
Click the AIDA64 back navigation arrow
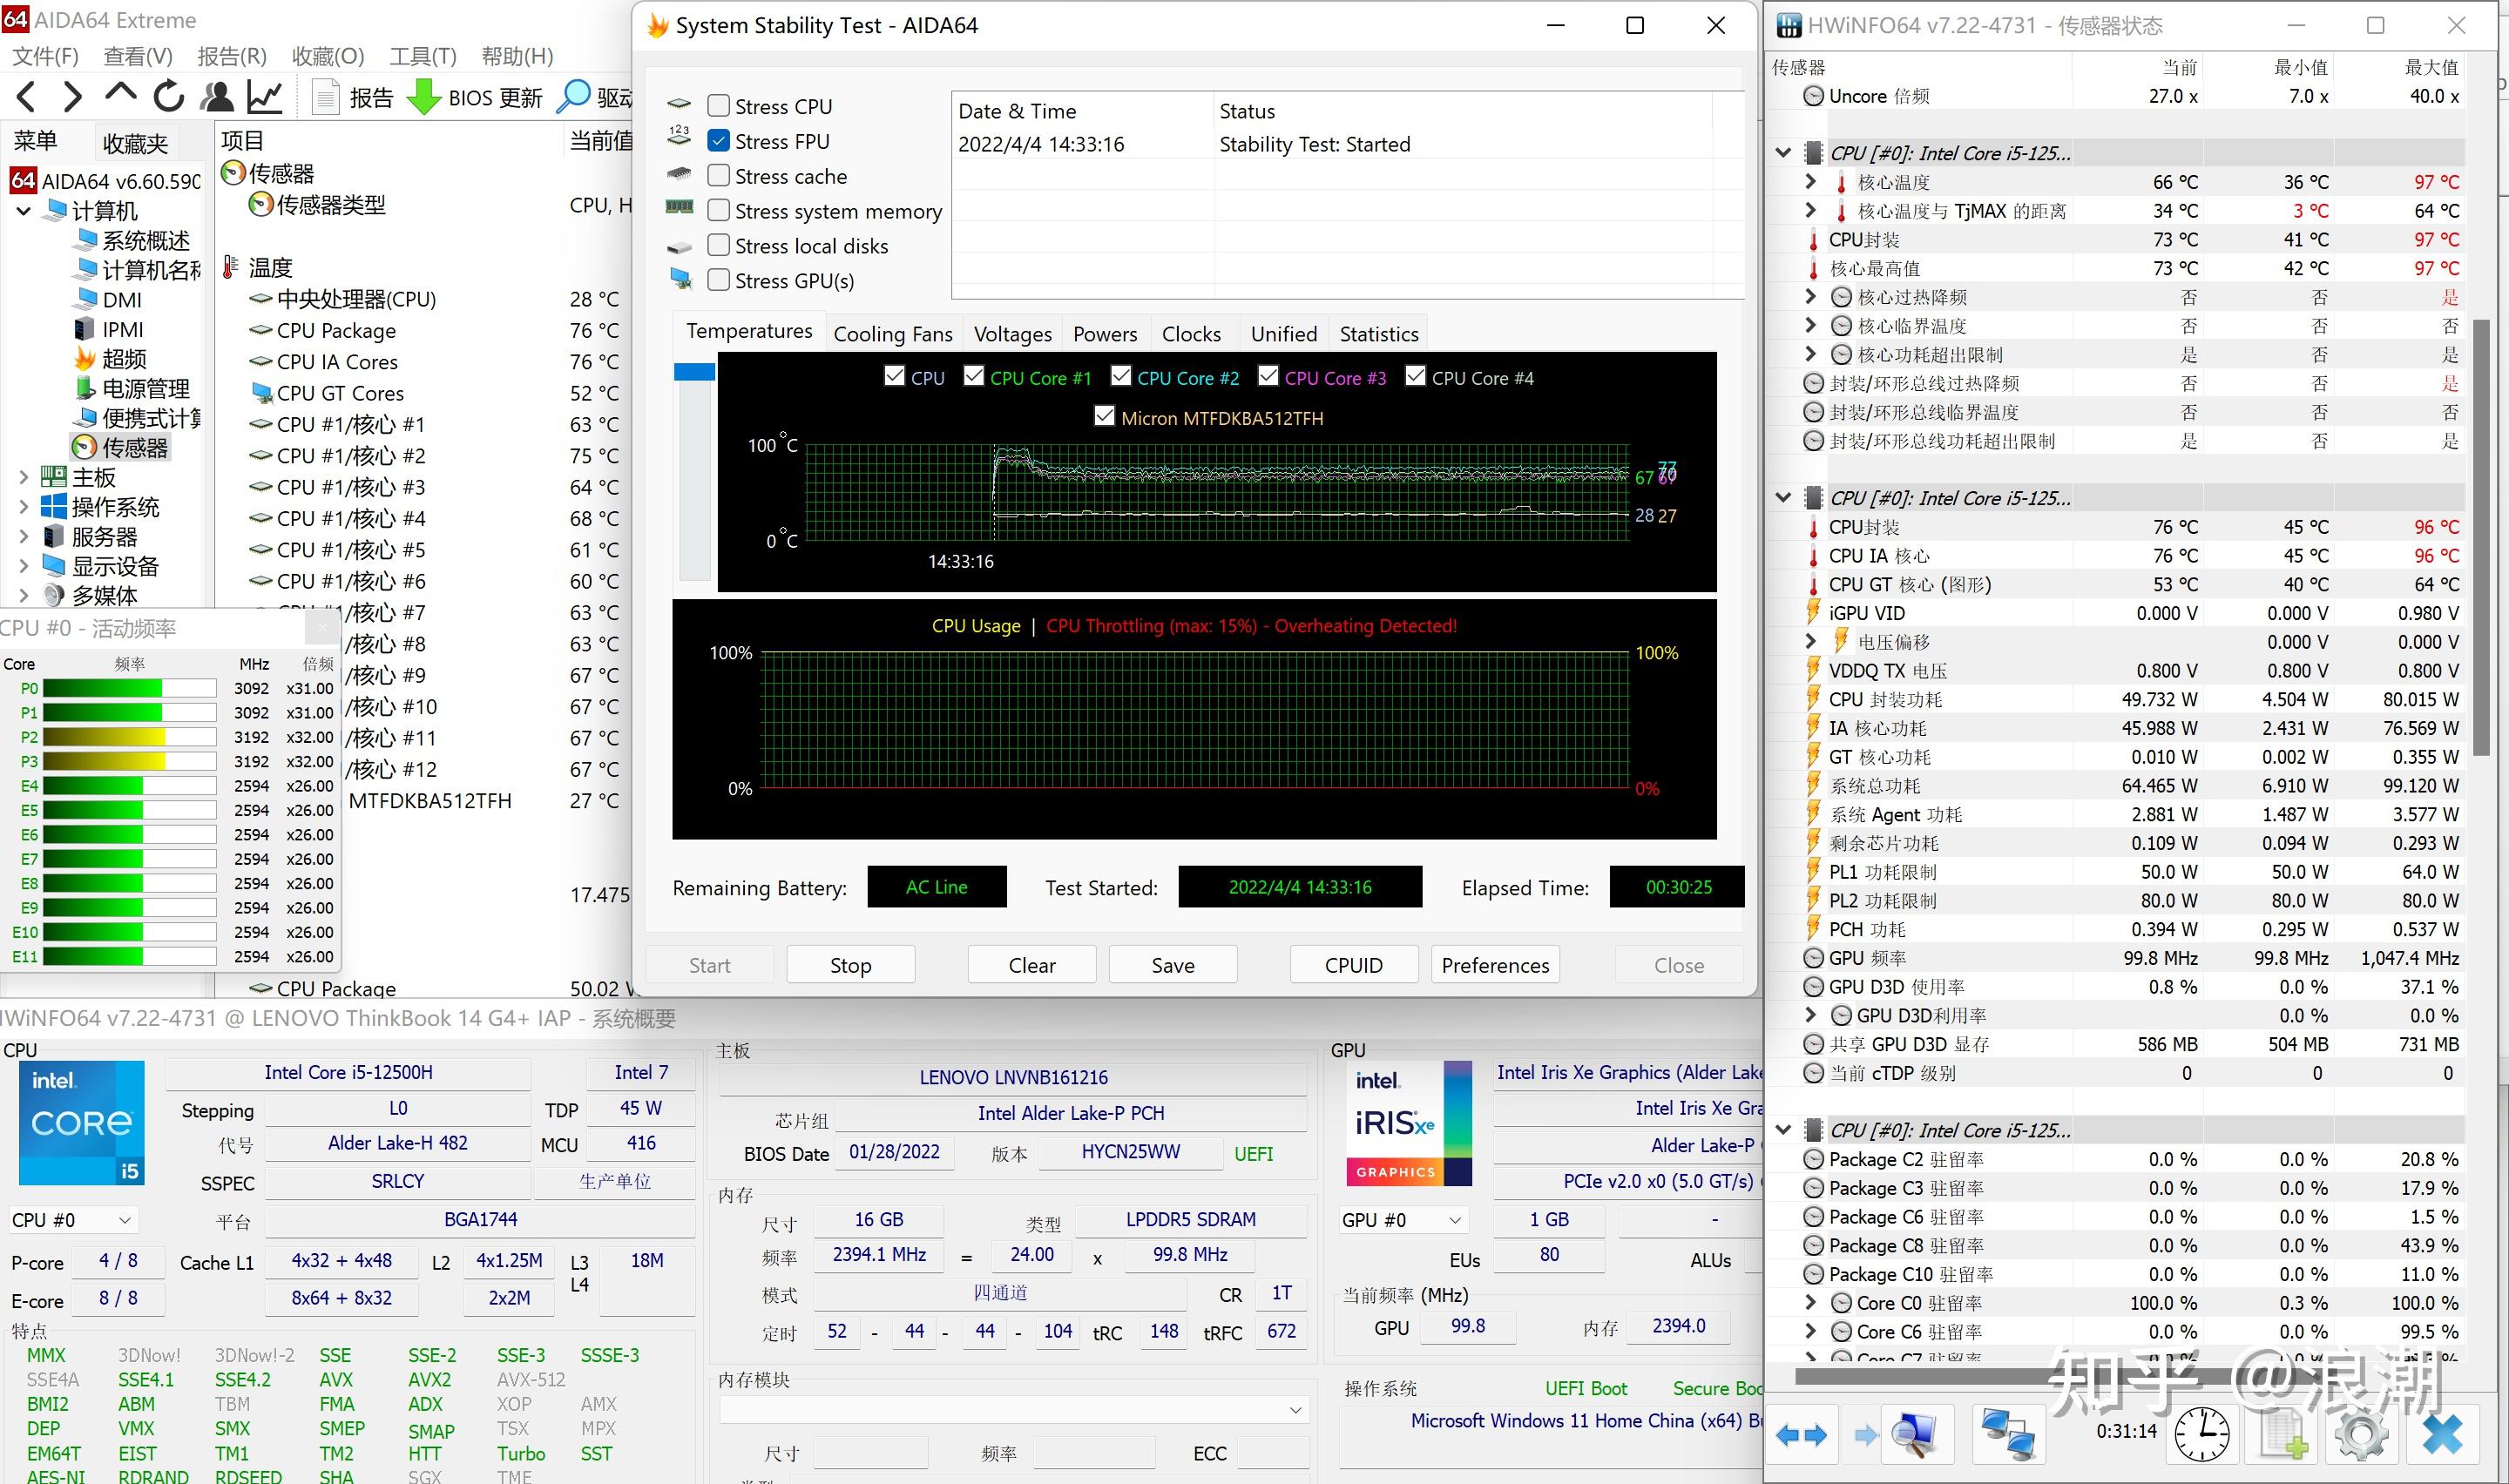coord(27,97)
